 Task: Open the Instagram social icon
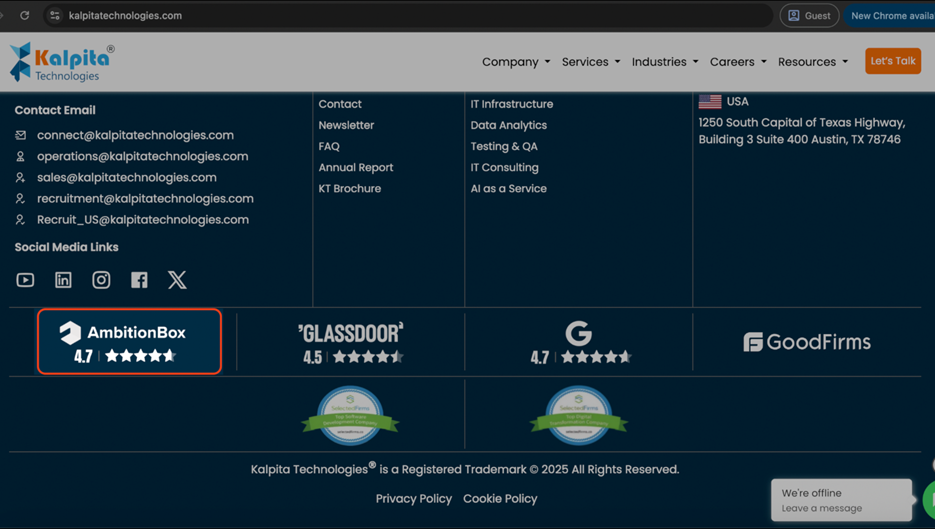point(101,280)
